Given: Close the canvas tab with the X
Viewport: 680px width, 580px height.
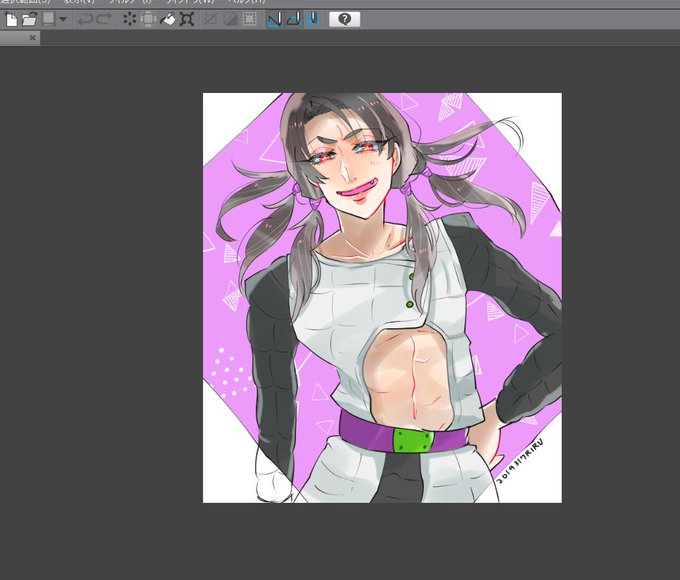Looking at the screenshot, I should 32,38.
